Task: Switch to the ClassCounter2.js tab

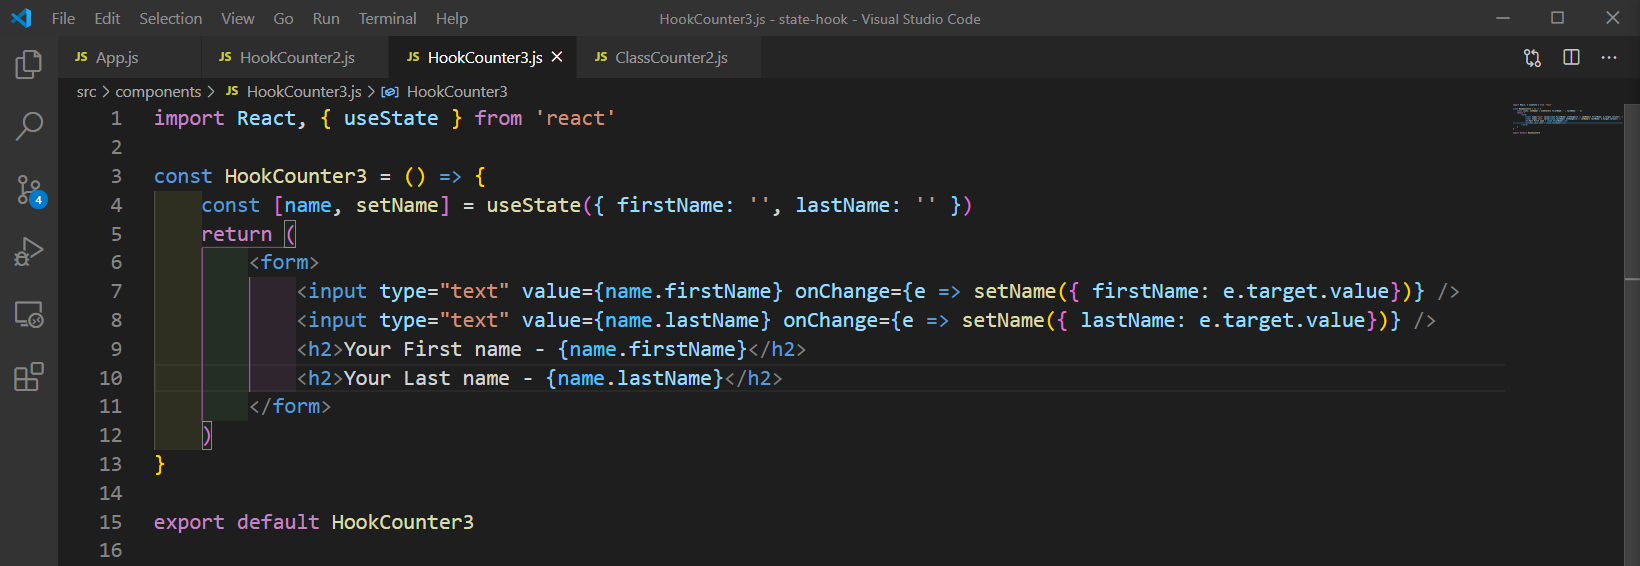Action: point(670,57)
